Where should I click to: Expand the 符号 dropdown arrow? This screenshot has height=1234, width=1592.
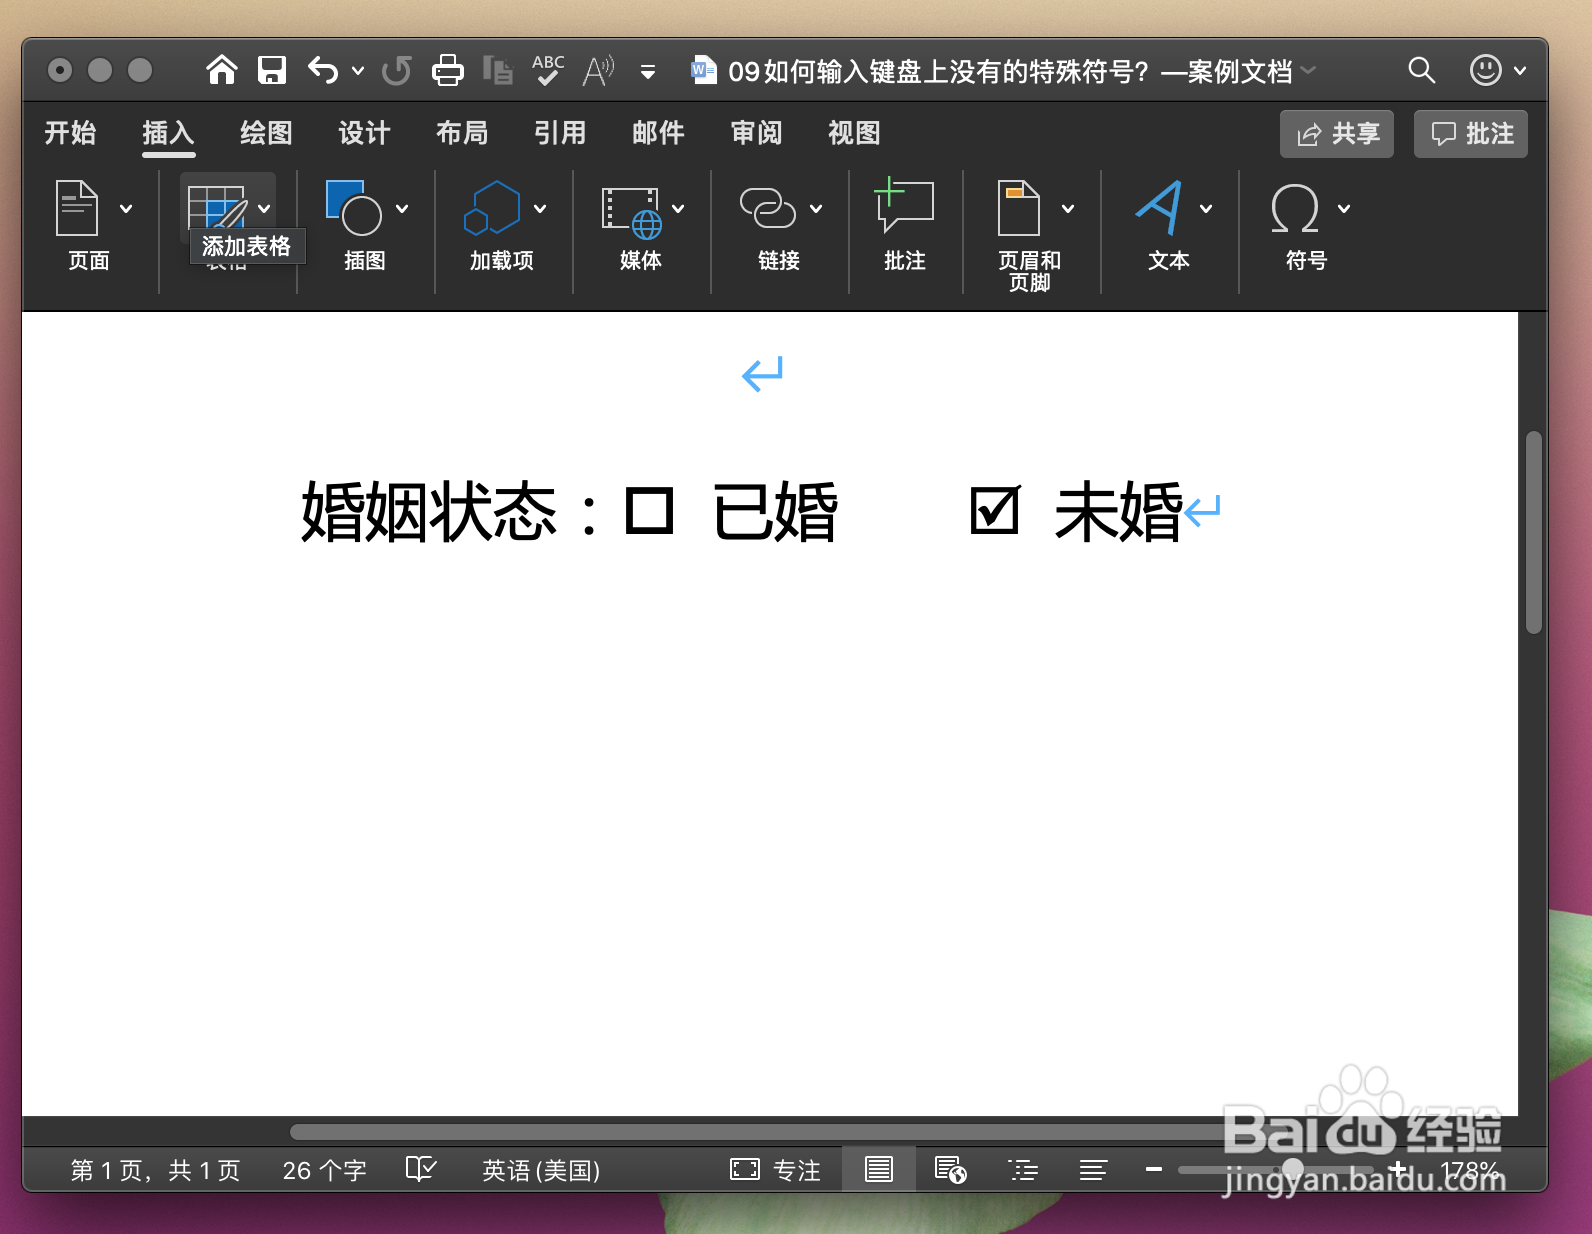click(x=1344, y=208)
